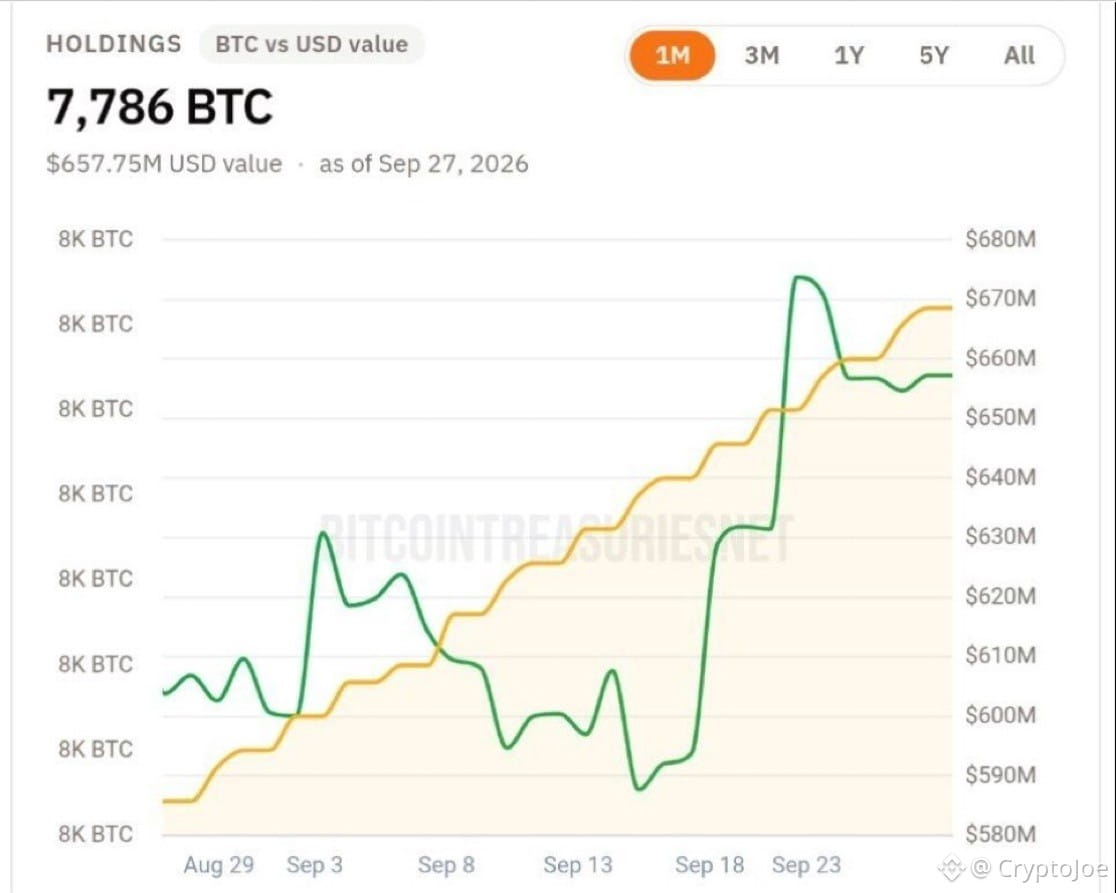Click the $630M right axis label
The width and height of the screenshot is (1116, 893).
pyautogui.click(x=1001, y=536)
